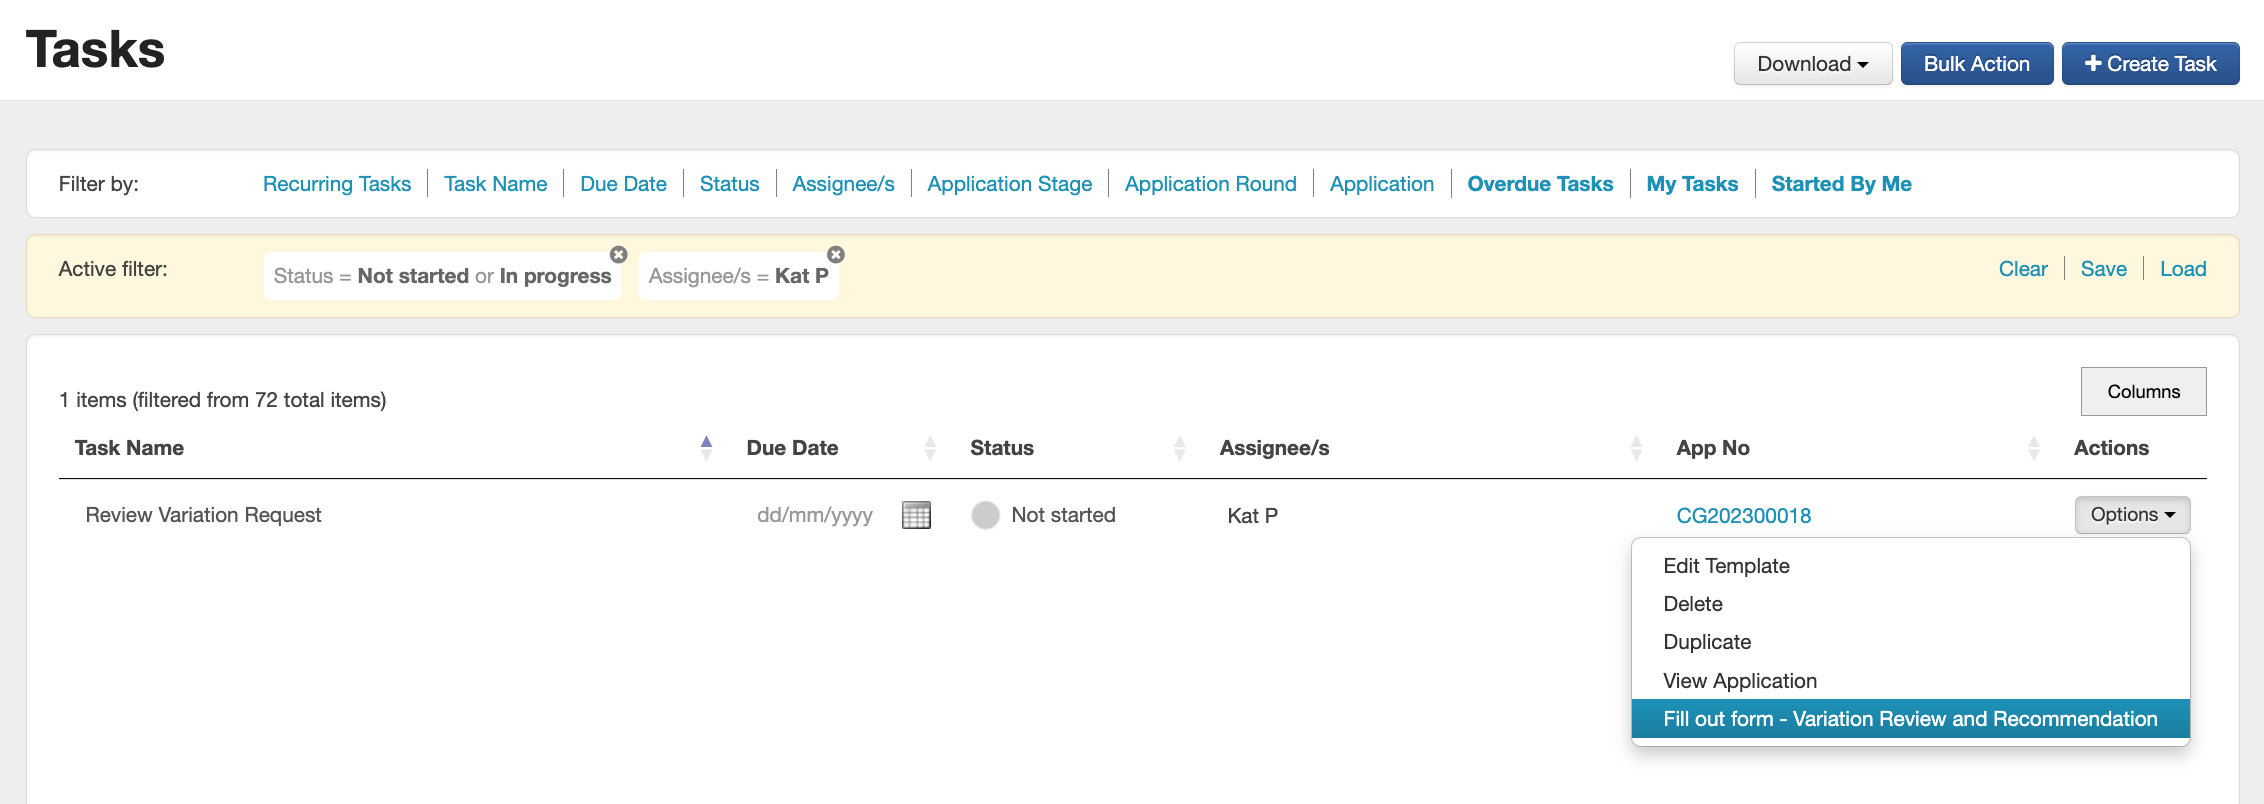Remove the Assignee/s Kat P filter chip
This screenshot has width=2264, height=804.
pos(836,255)
